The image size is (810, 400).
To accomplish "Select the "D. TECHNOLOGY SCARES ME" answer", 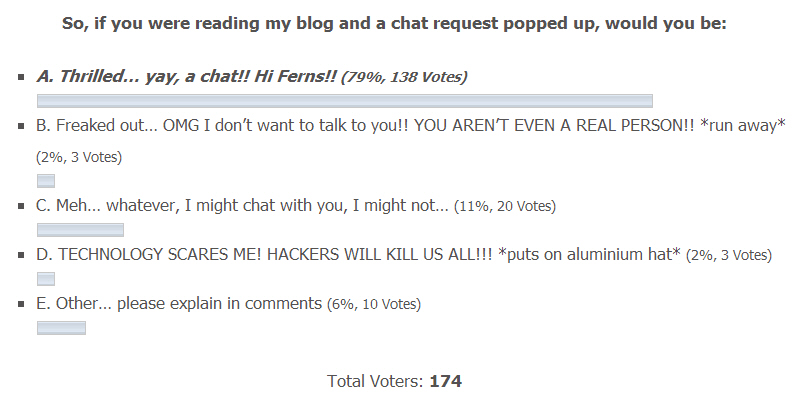I will tap(358, 255).
